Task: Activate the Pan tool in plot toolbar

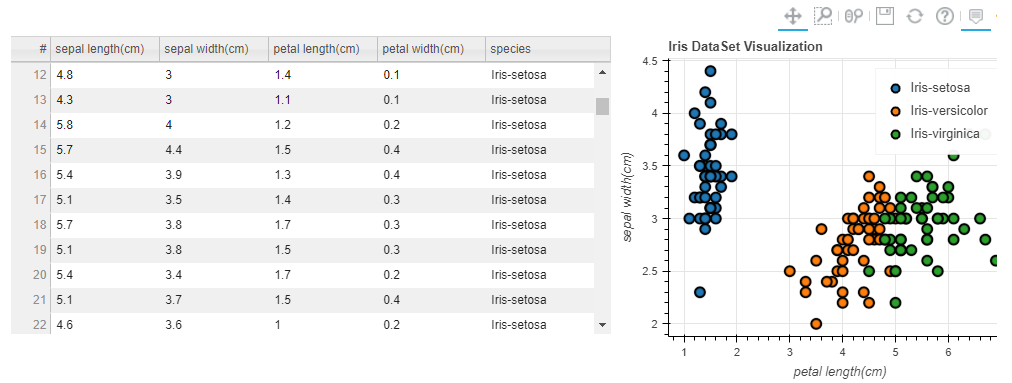Action: [793, 16]
